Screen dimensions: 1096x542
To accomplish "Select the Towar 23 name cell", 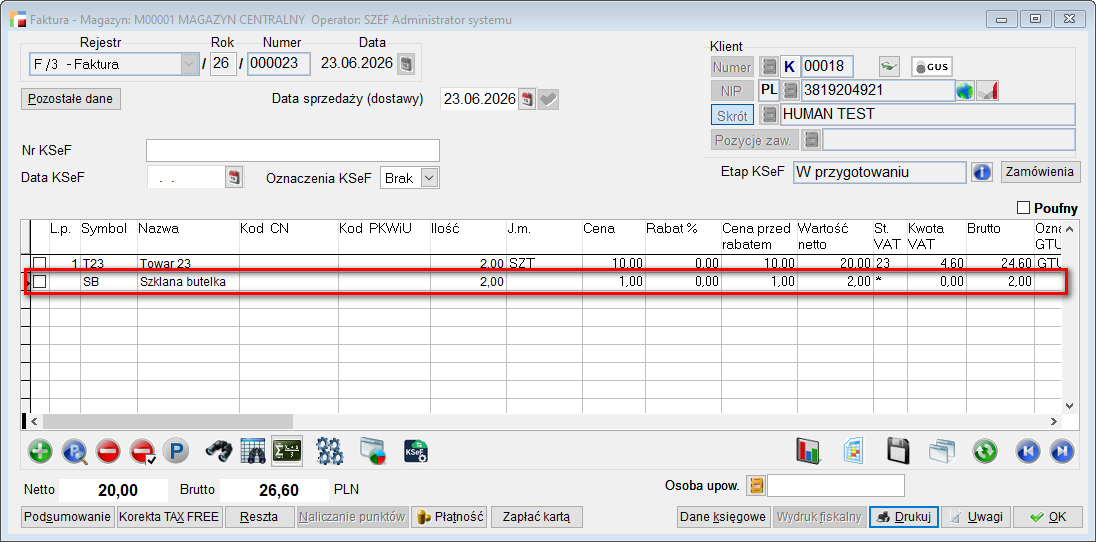I will pos(188,264).
